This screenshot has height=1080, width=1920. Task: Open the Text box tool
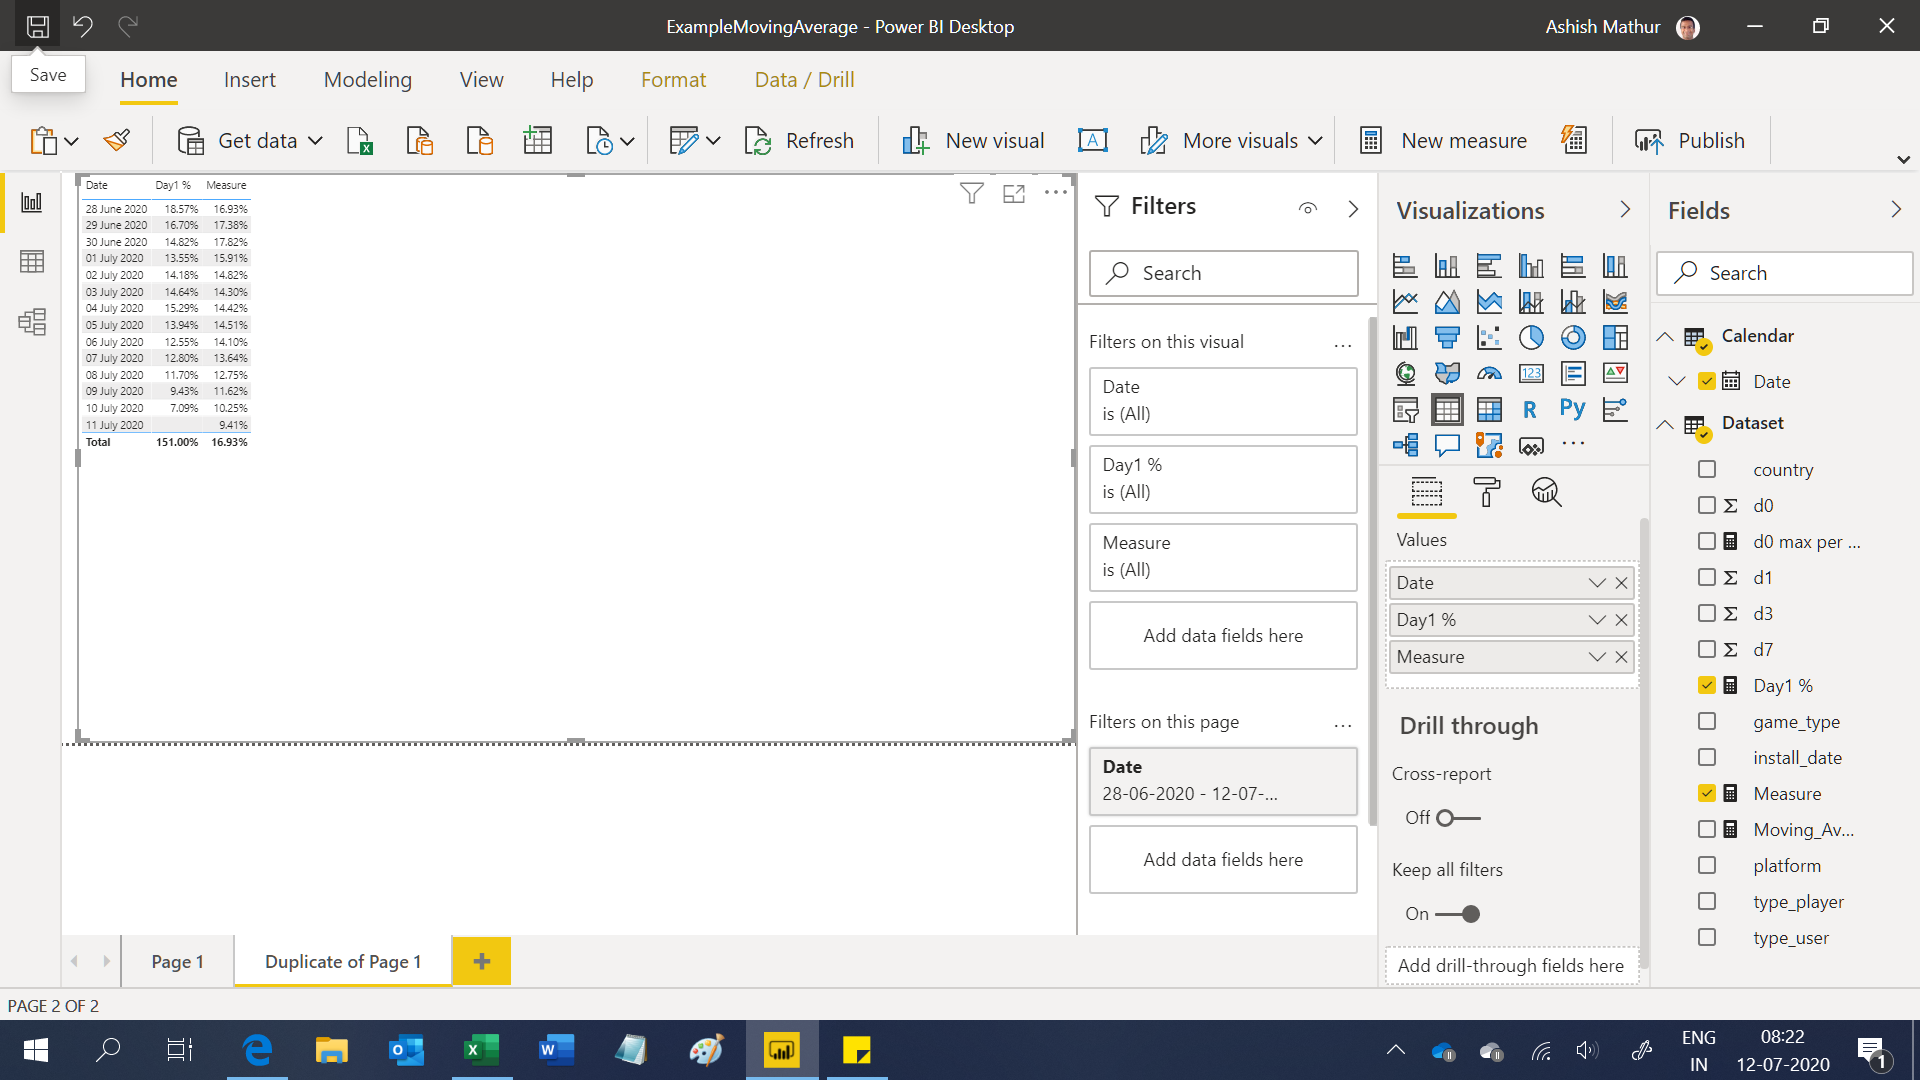(x=1092, y=141)
